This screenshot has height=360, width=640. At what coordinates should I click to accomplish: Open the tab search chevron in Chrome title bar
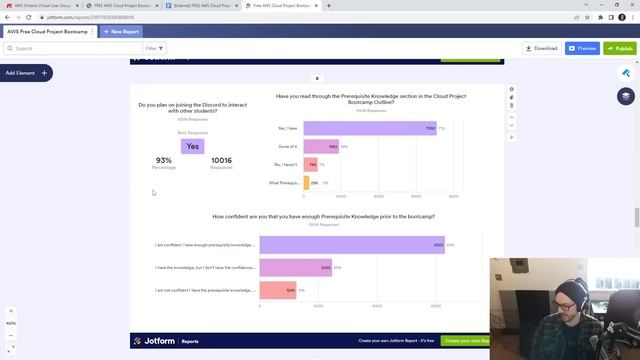point(586,5)
